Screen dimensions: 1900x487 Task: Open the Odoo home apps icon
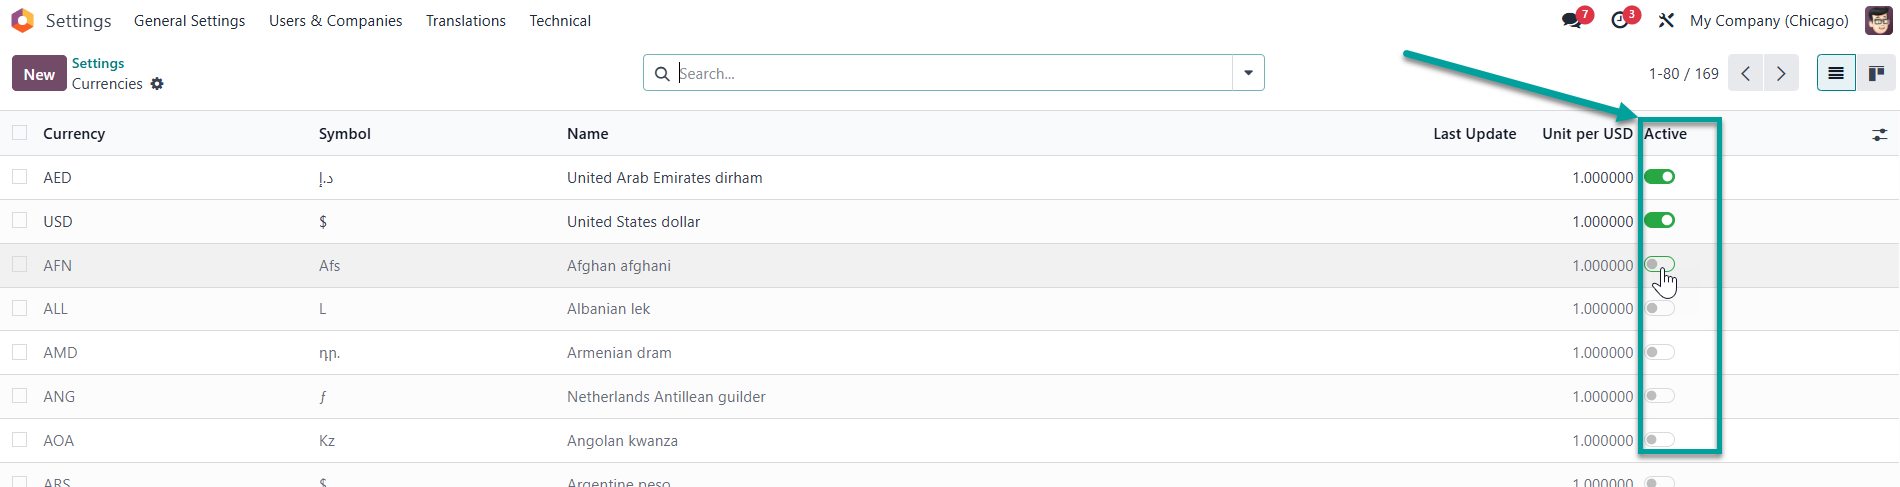coord(22,20)
